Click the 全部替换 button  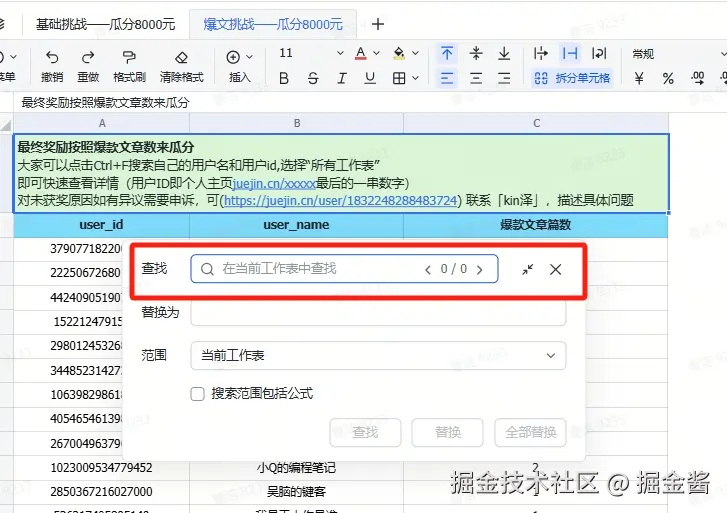(x=530, y=432)
